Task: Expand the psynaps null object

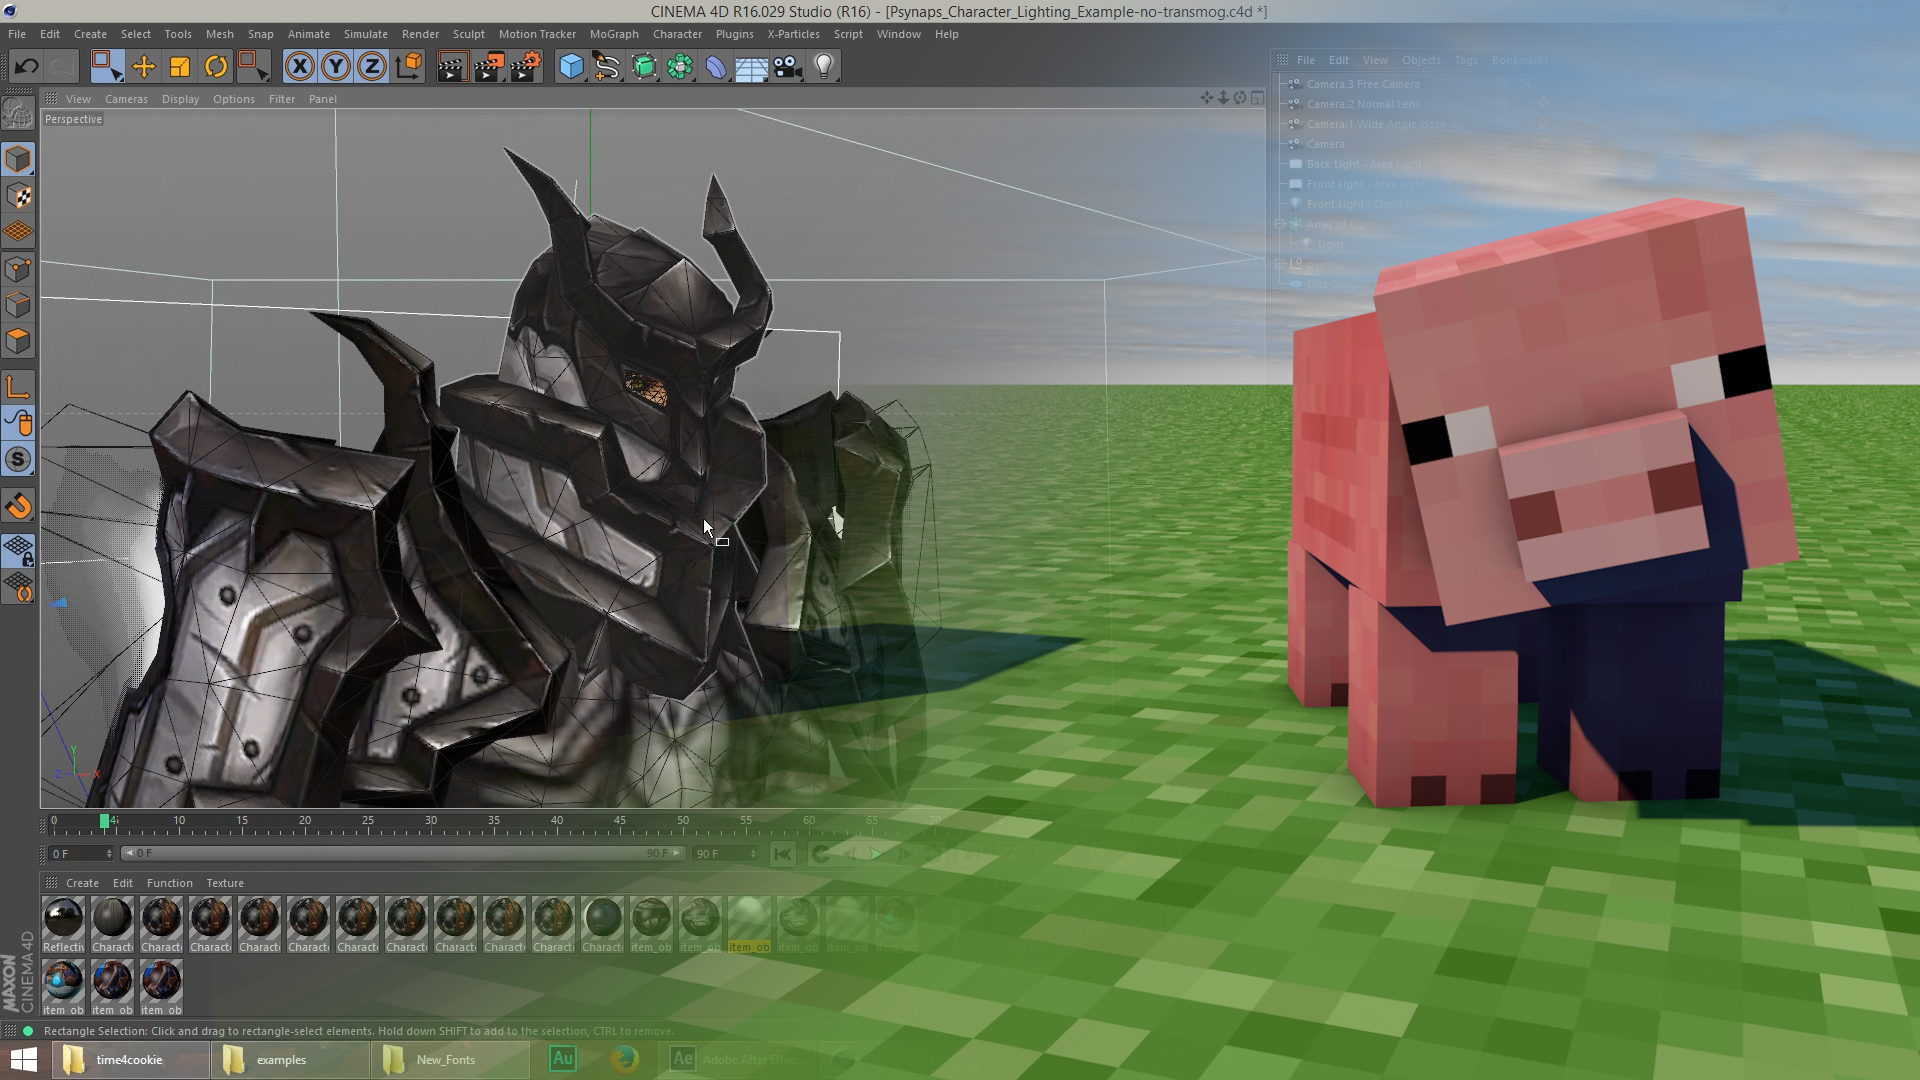Action: point(1280,264)
